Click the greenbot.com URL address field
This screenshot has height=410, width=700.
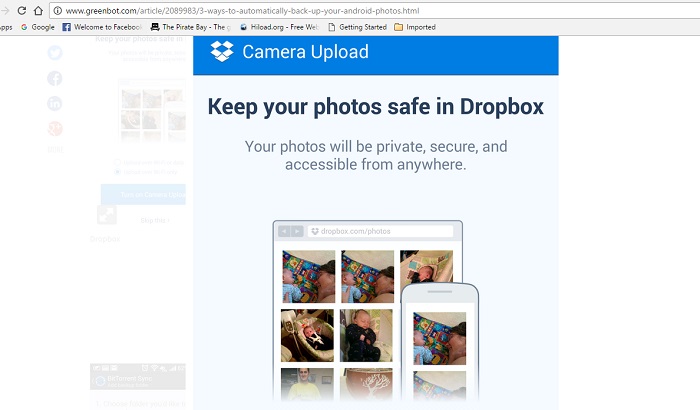coord(300,10)
